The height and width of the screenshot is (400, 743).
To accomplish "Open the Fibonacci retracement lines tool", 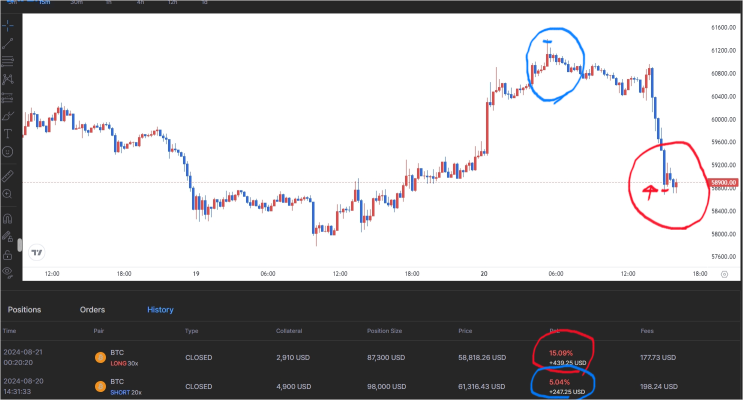I will [x=8, y=61].
